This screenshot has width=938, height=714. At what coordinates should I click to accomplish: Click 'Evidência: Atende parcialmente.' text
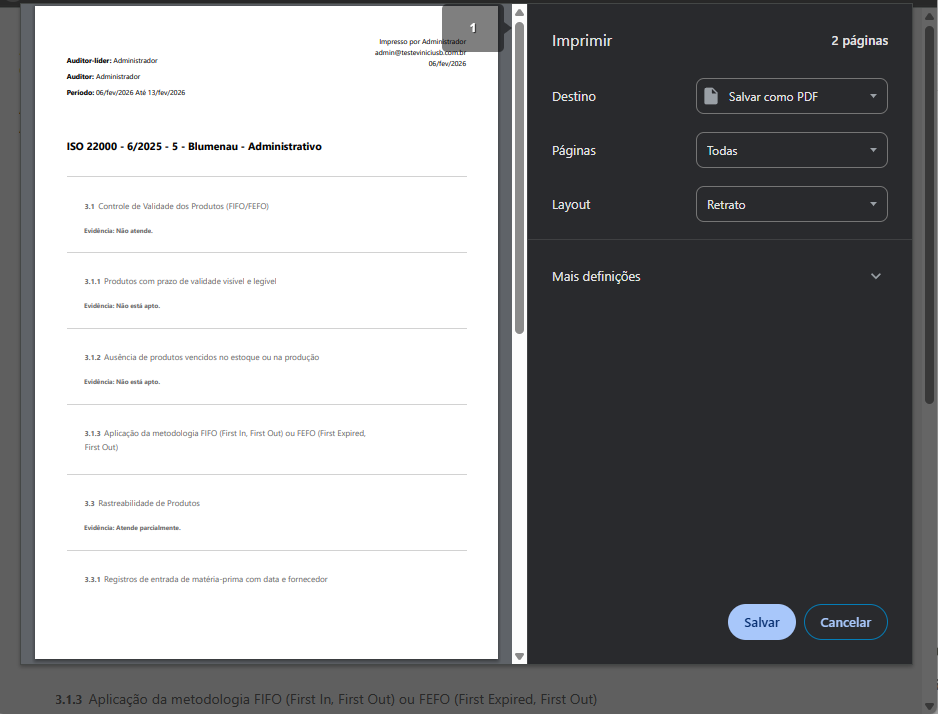click(x=132, y=528)
